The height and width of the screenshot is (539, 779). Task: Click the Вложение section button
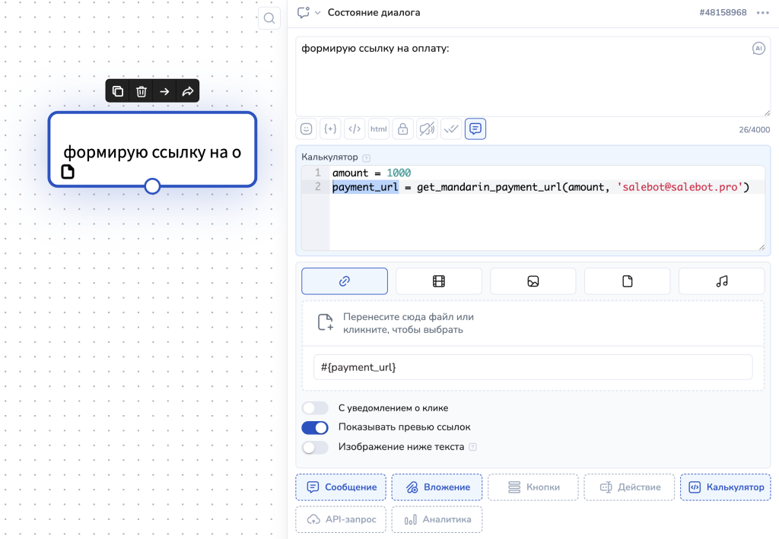tap(437, 487)
